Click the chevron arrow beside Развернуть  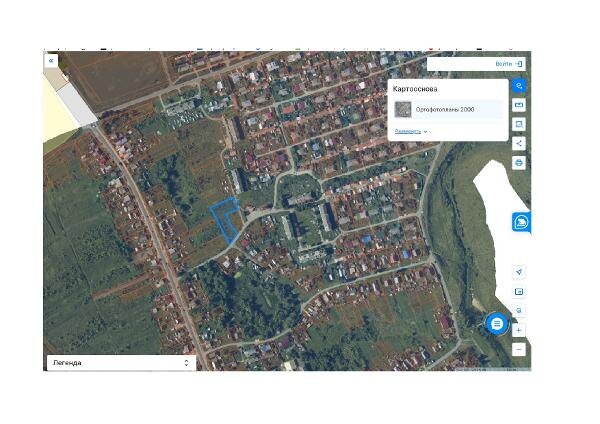[426, 132]
